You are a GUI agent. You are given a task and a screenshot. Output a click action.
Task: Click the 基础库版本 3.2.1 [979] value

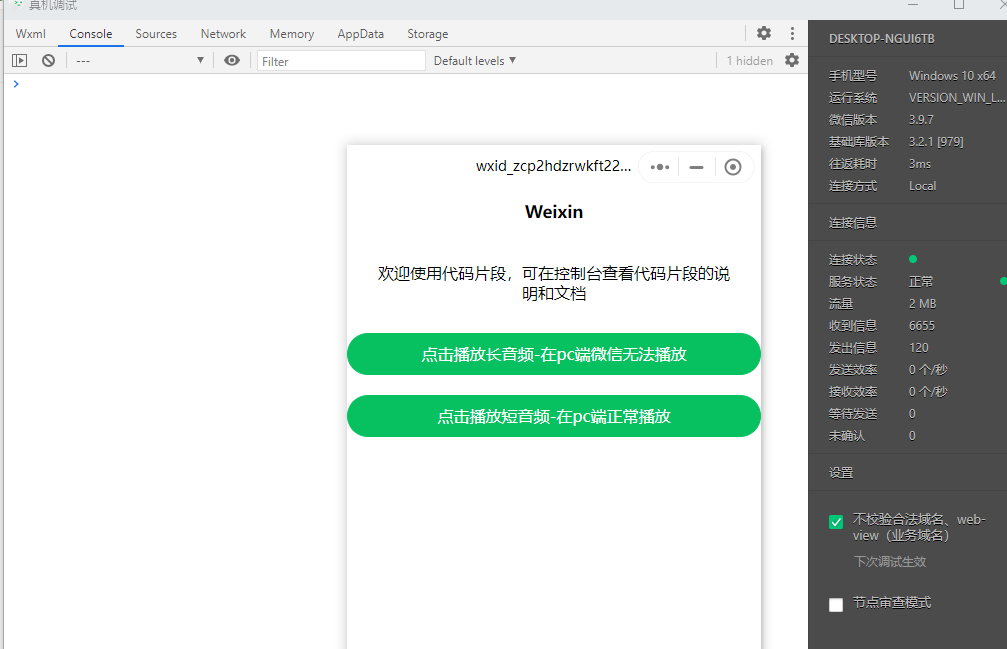click(936, 141)
